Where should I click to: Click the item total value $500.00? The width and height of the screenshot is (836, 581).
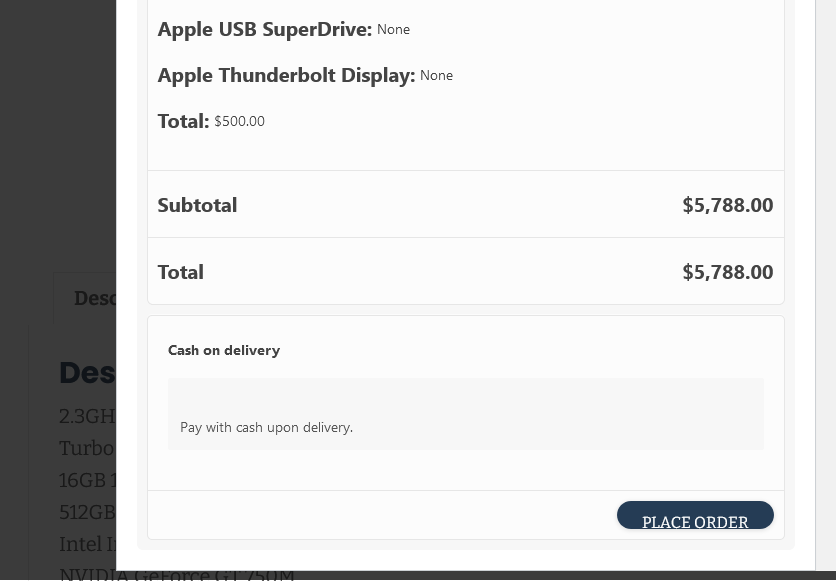239,122
